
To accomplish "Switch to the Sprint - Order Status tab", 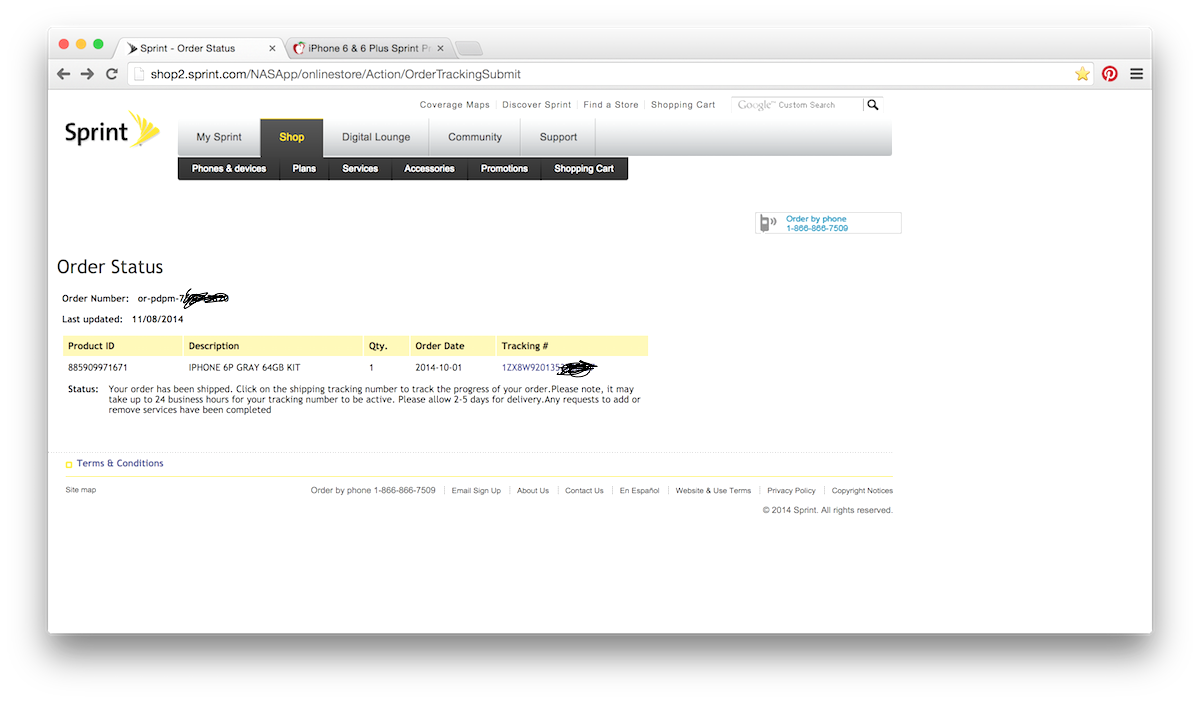I will [x=200, y=48].
